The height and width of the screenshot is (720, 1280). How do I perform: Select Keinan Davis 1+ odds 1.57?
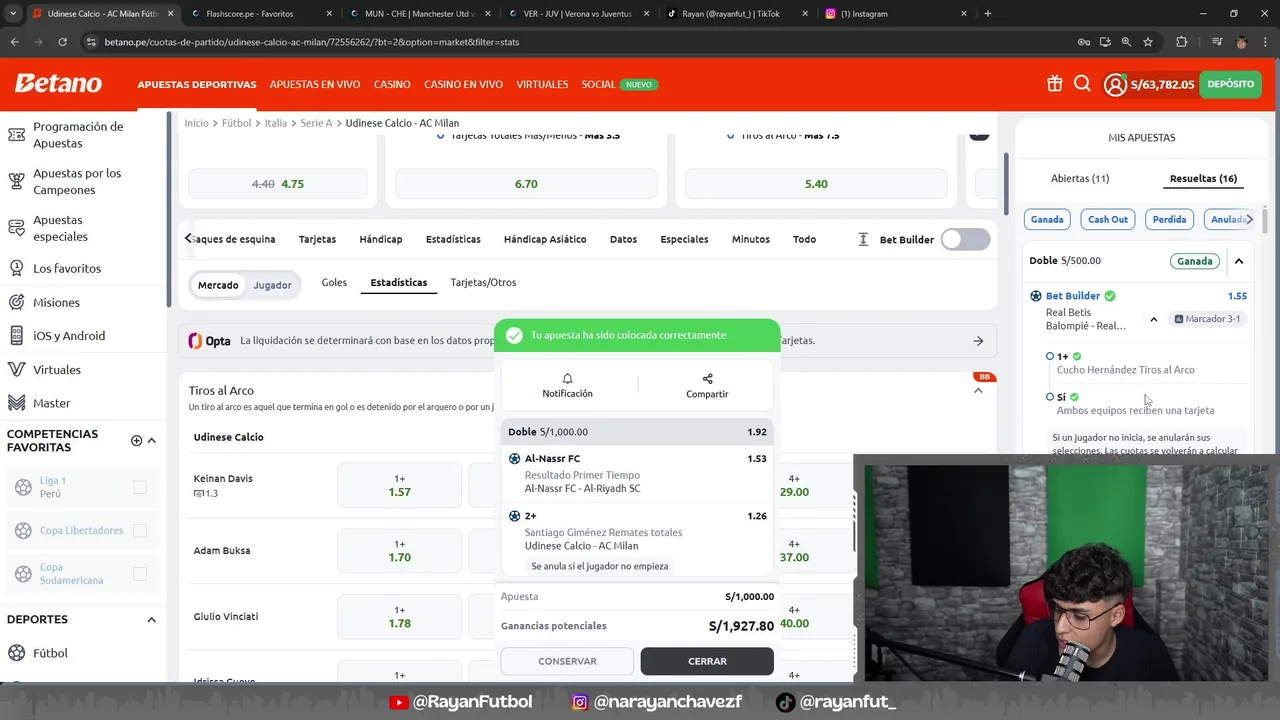point(399,486)
